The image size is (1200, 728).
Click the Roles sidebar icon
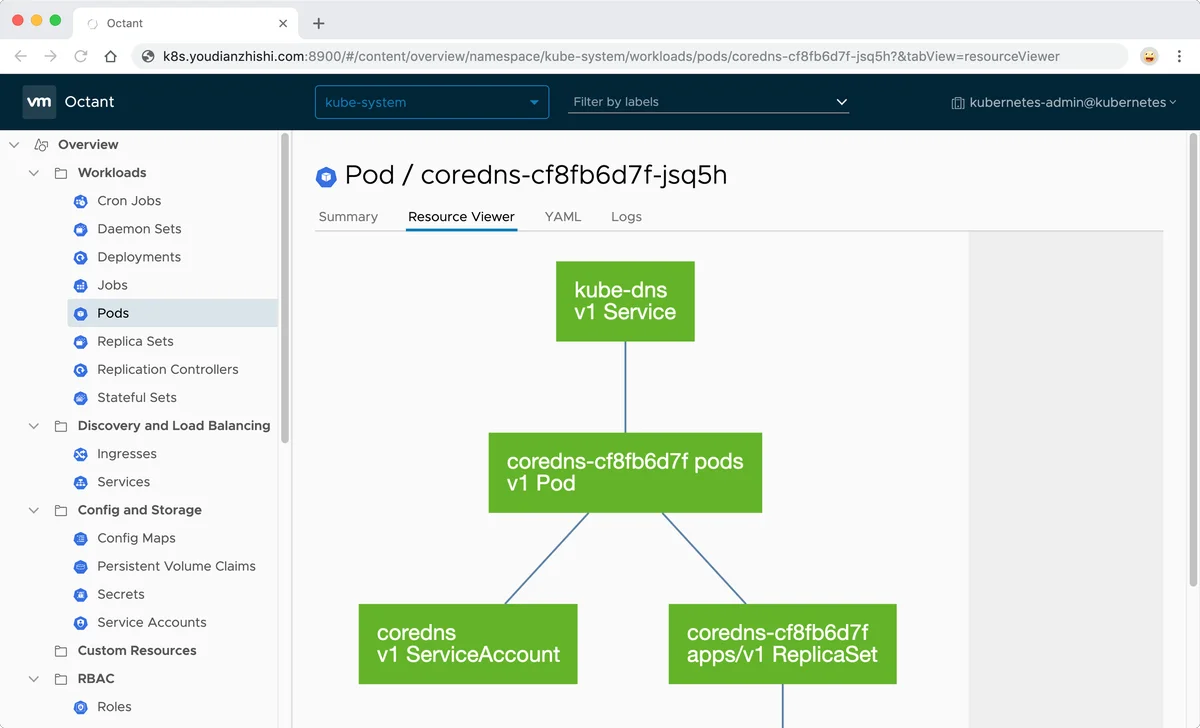tap(81, 707)
